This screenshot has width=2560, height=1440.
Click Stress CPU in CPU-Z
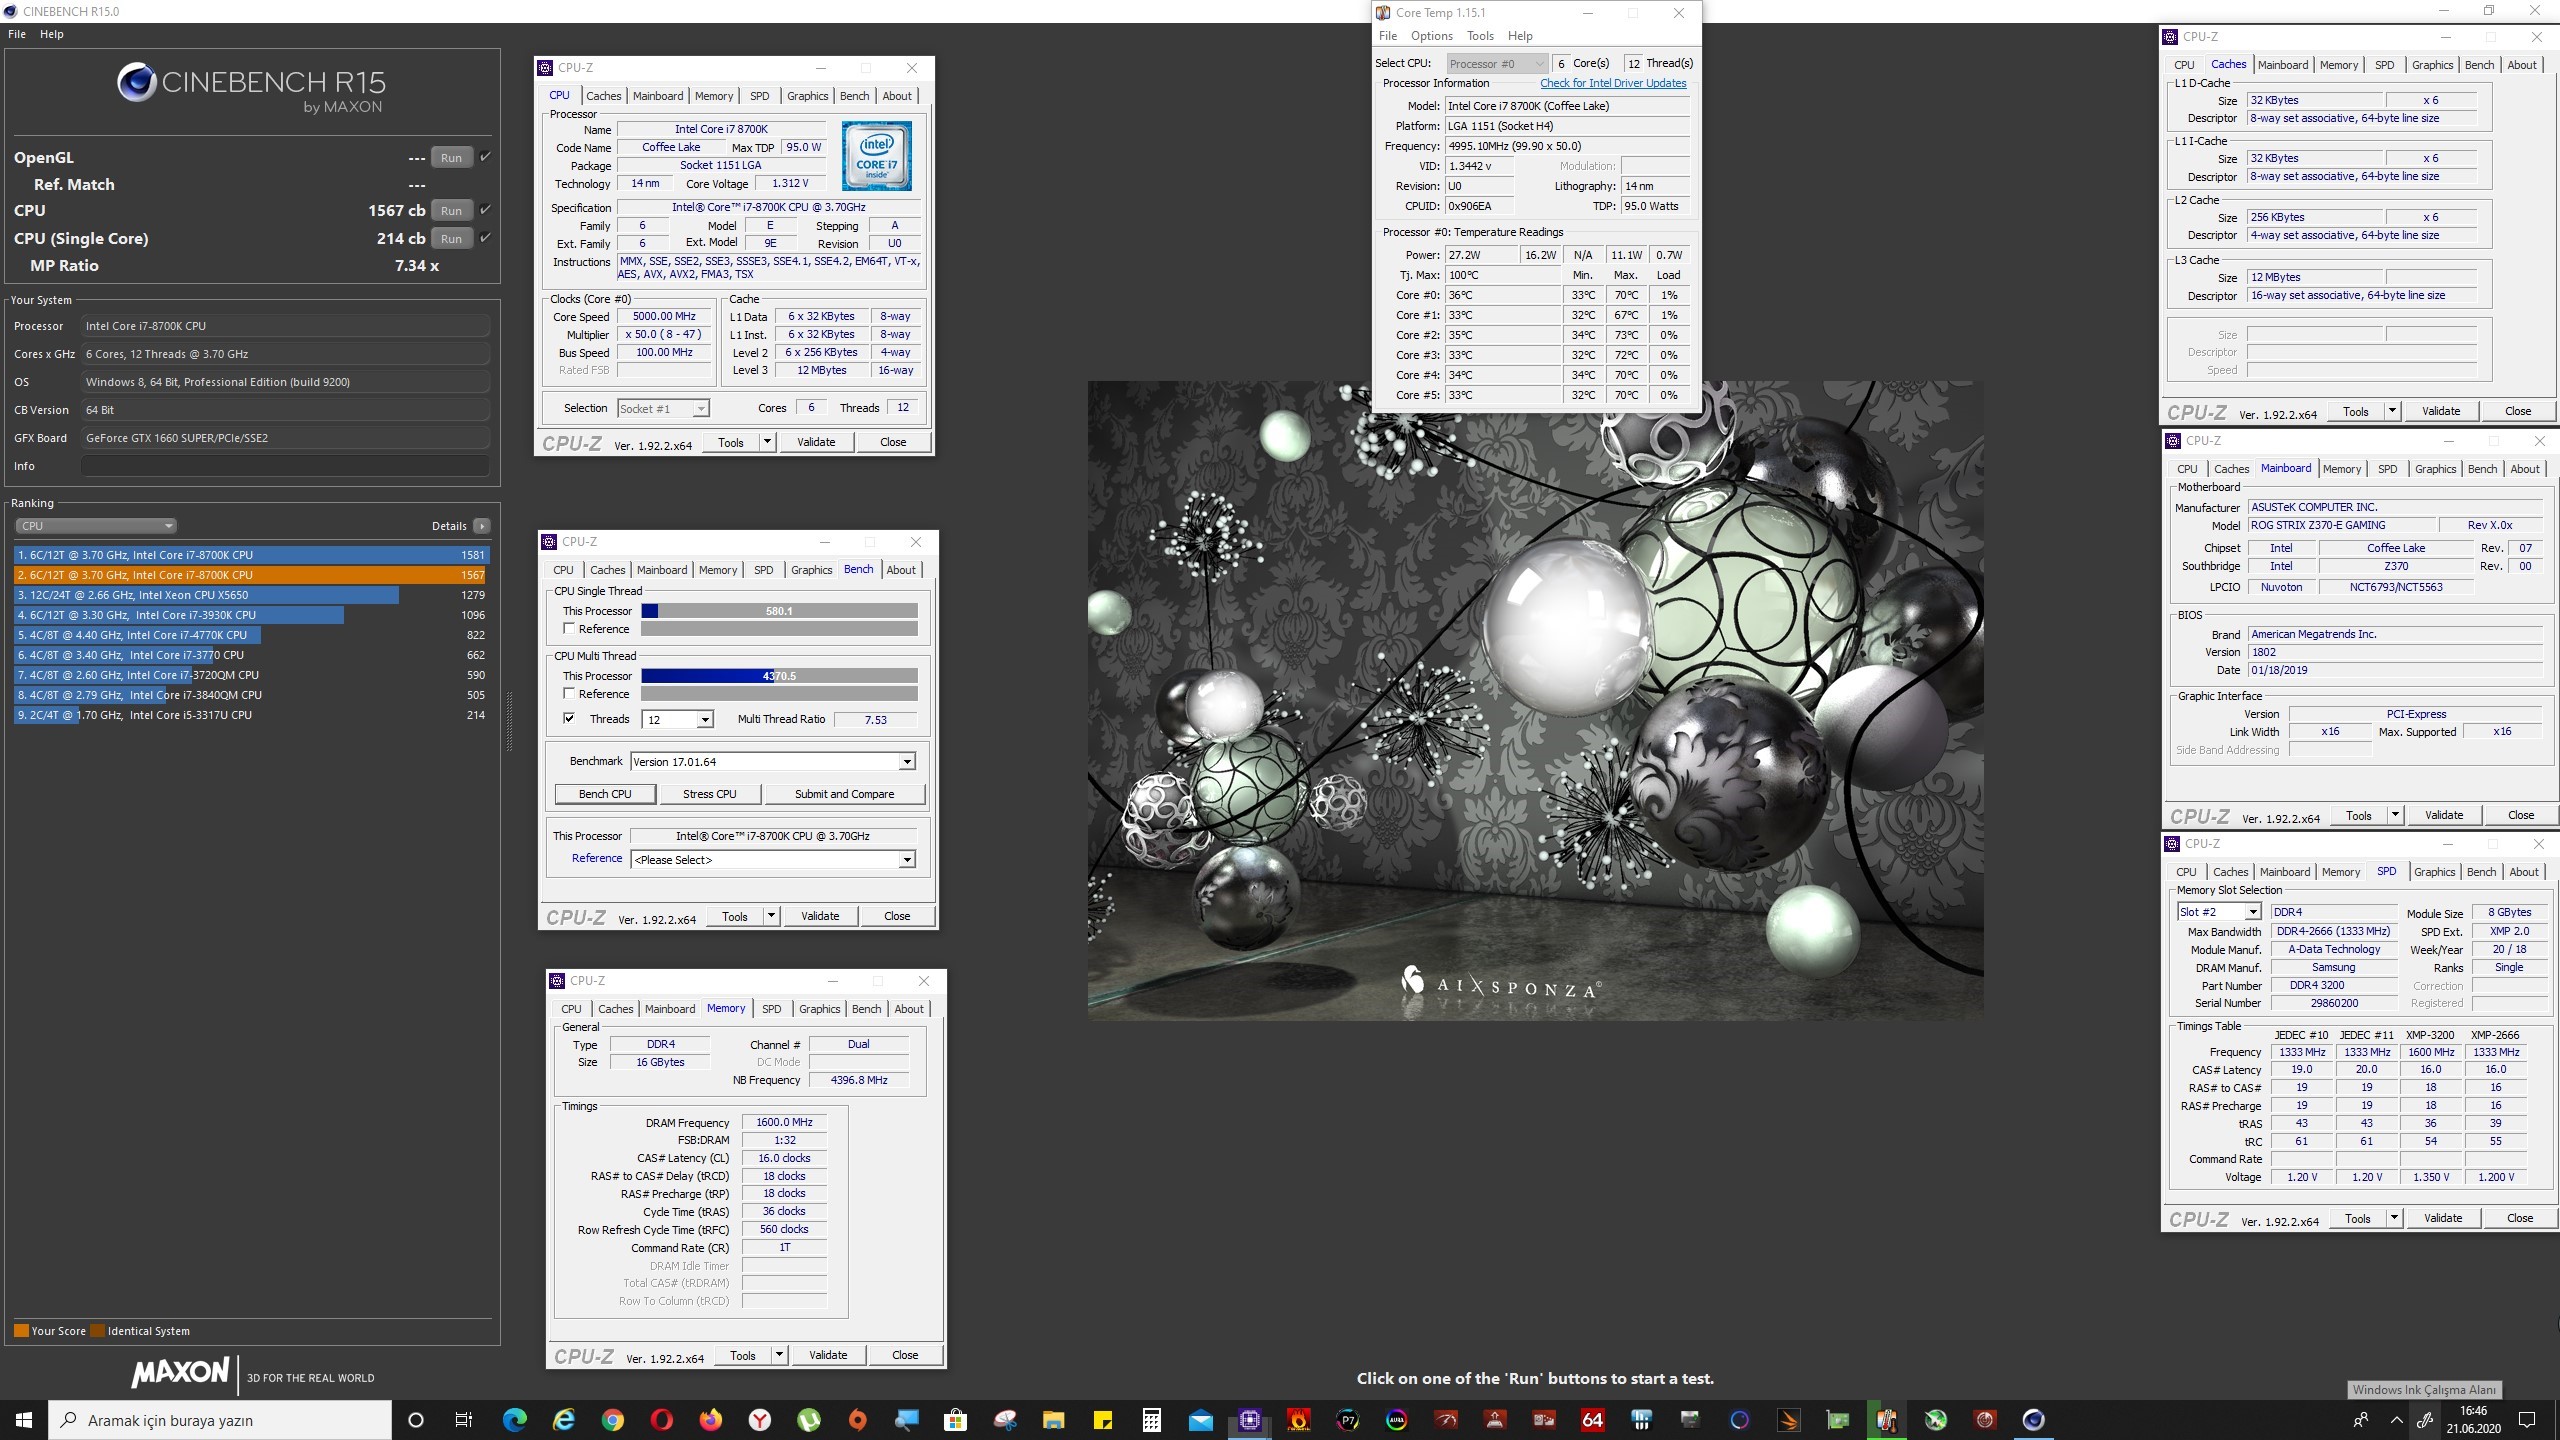tap(710, 794)
